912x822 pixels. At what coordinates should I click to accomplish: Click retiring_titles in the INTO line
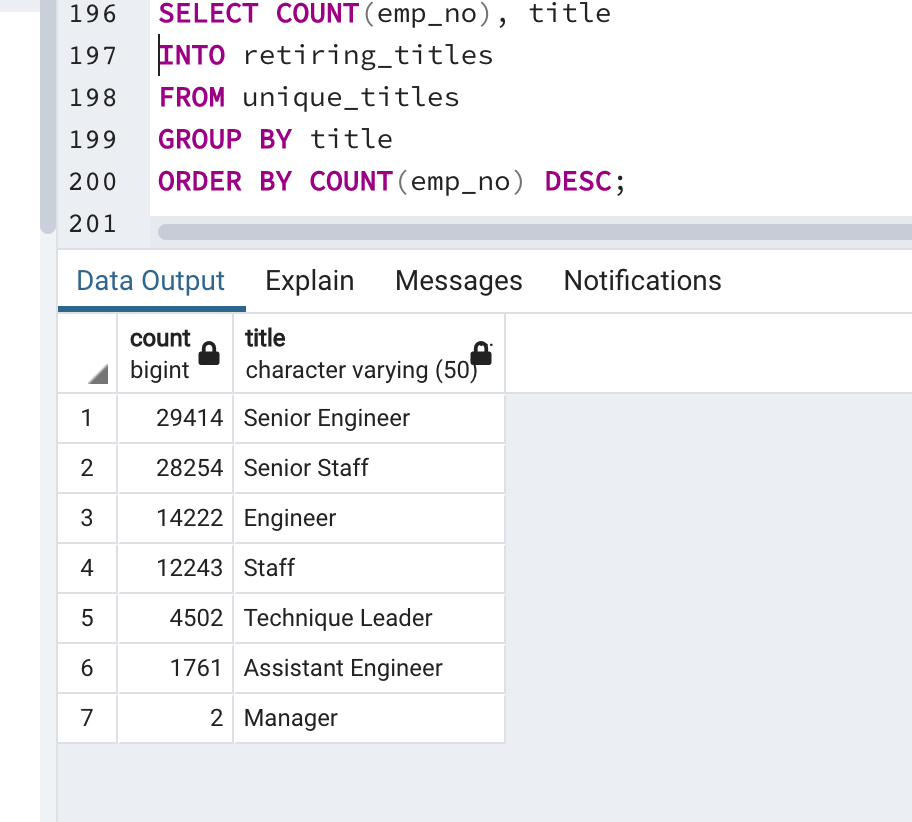tap(368, 56)
